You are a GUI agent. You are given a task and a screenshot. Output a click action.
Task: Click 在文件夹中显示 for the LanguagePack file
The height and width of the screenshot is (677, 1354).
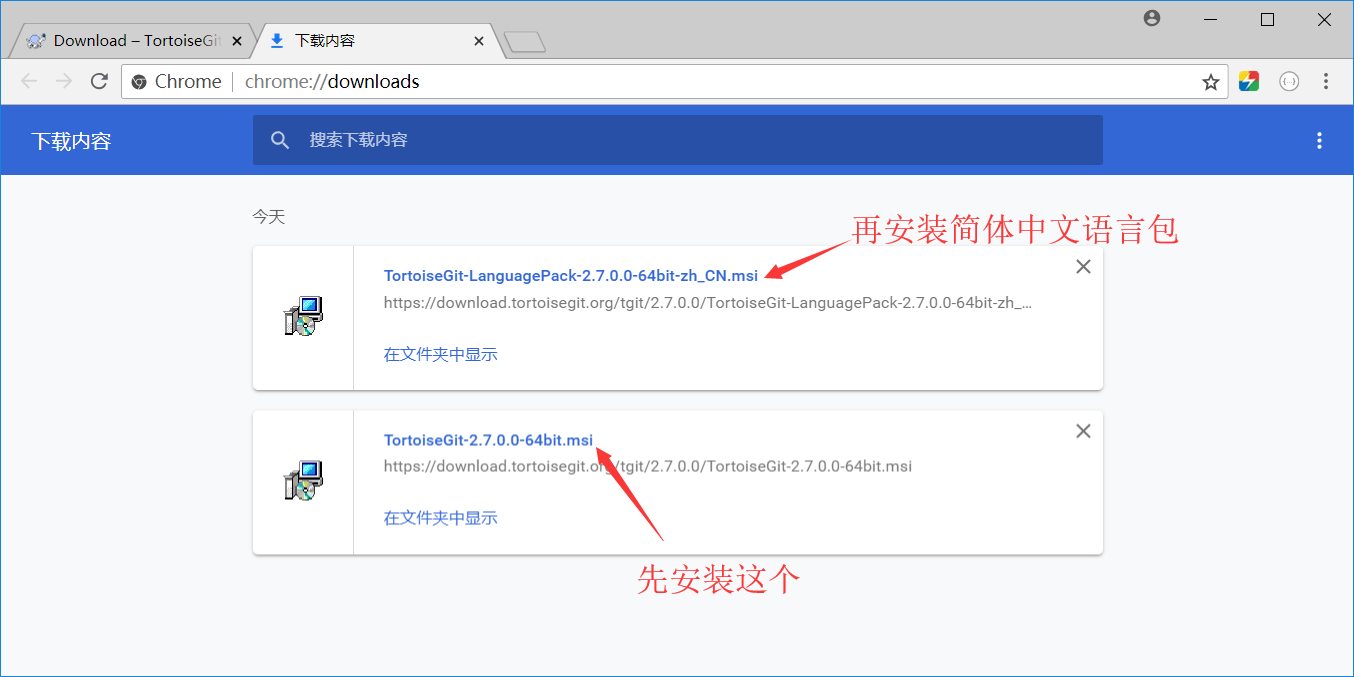(x=441, y=354)
